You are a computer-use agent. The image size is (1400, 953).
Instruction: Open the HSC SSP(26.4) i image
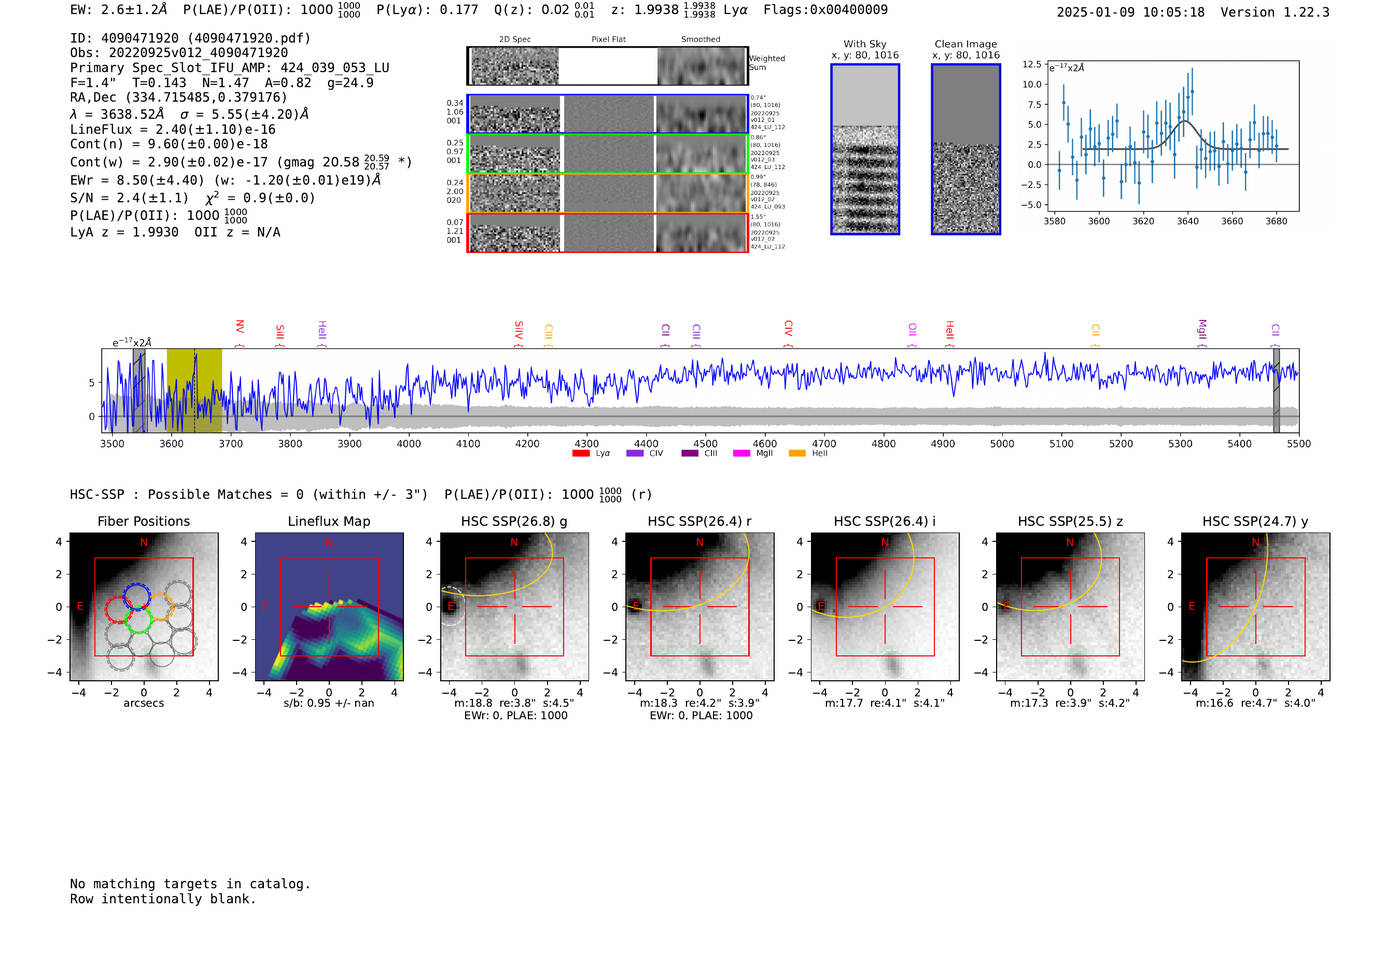885,607
